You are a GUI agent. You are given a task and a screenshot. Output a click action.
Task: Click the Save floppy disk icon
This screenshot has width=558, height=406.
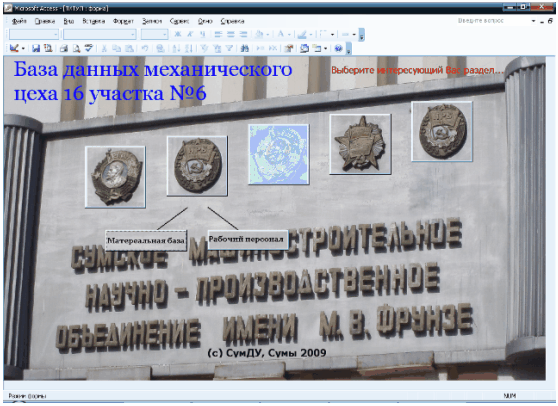[x=36, y=48]
